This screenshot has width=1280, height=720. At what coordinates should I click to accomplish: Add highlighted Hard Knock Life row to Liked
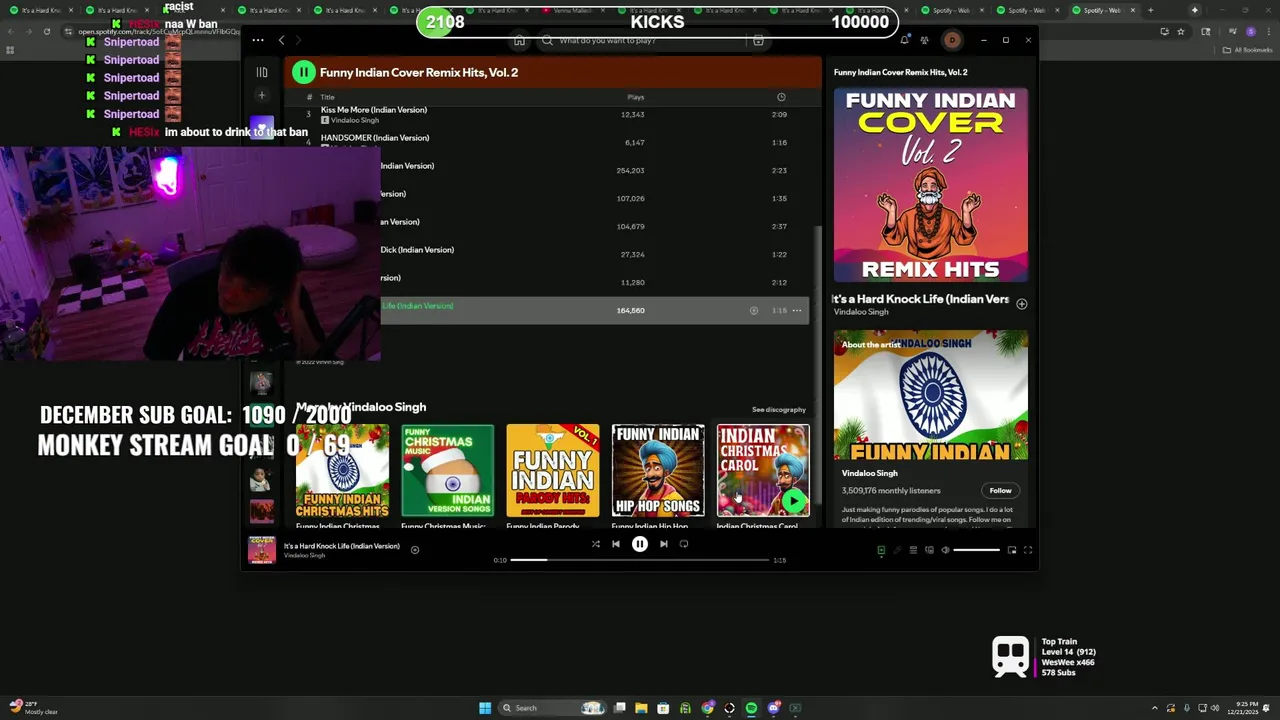tap(754, 310)
